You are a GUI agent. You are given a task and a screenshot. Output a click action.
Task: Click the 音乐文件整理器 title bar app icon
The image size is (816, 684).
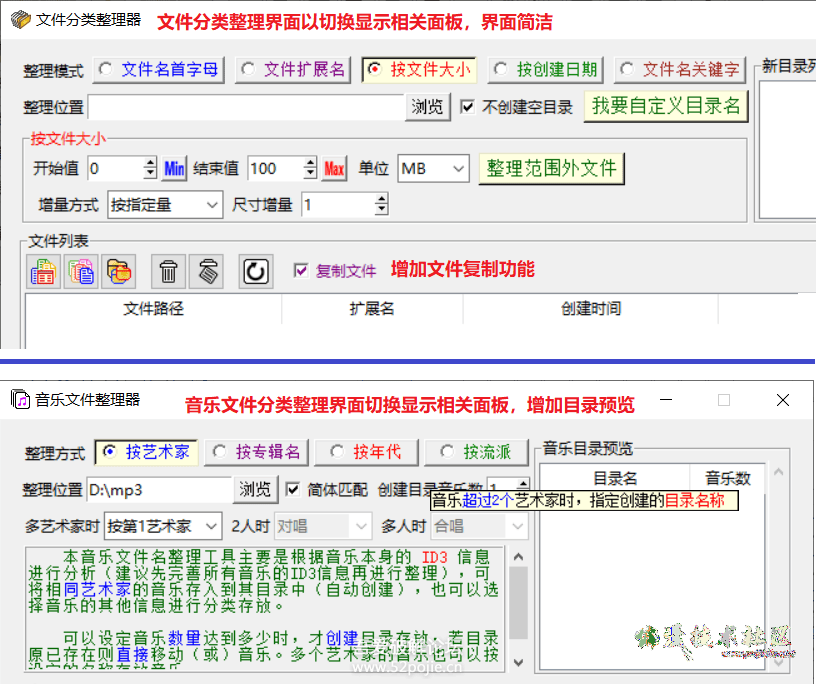20,399
